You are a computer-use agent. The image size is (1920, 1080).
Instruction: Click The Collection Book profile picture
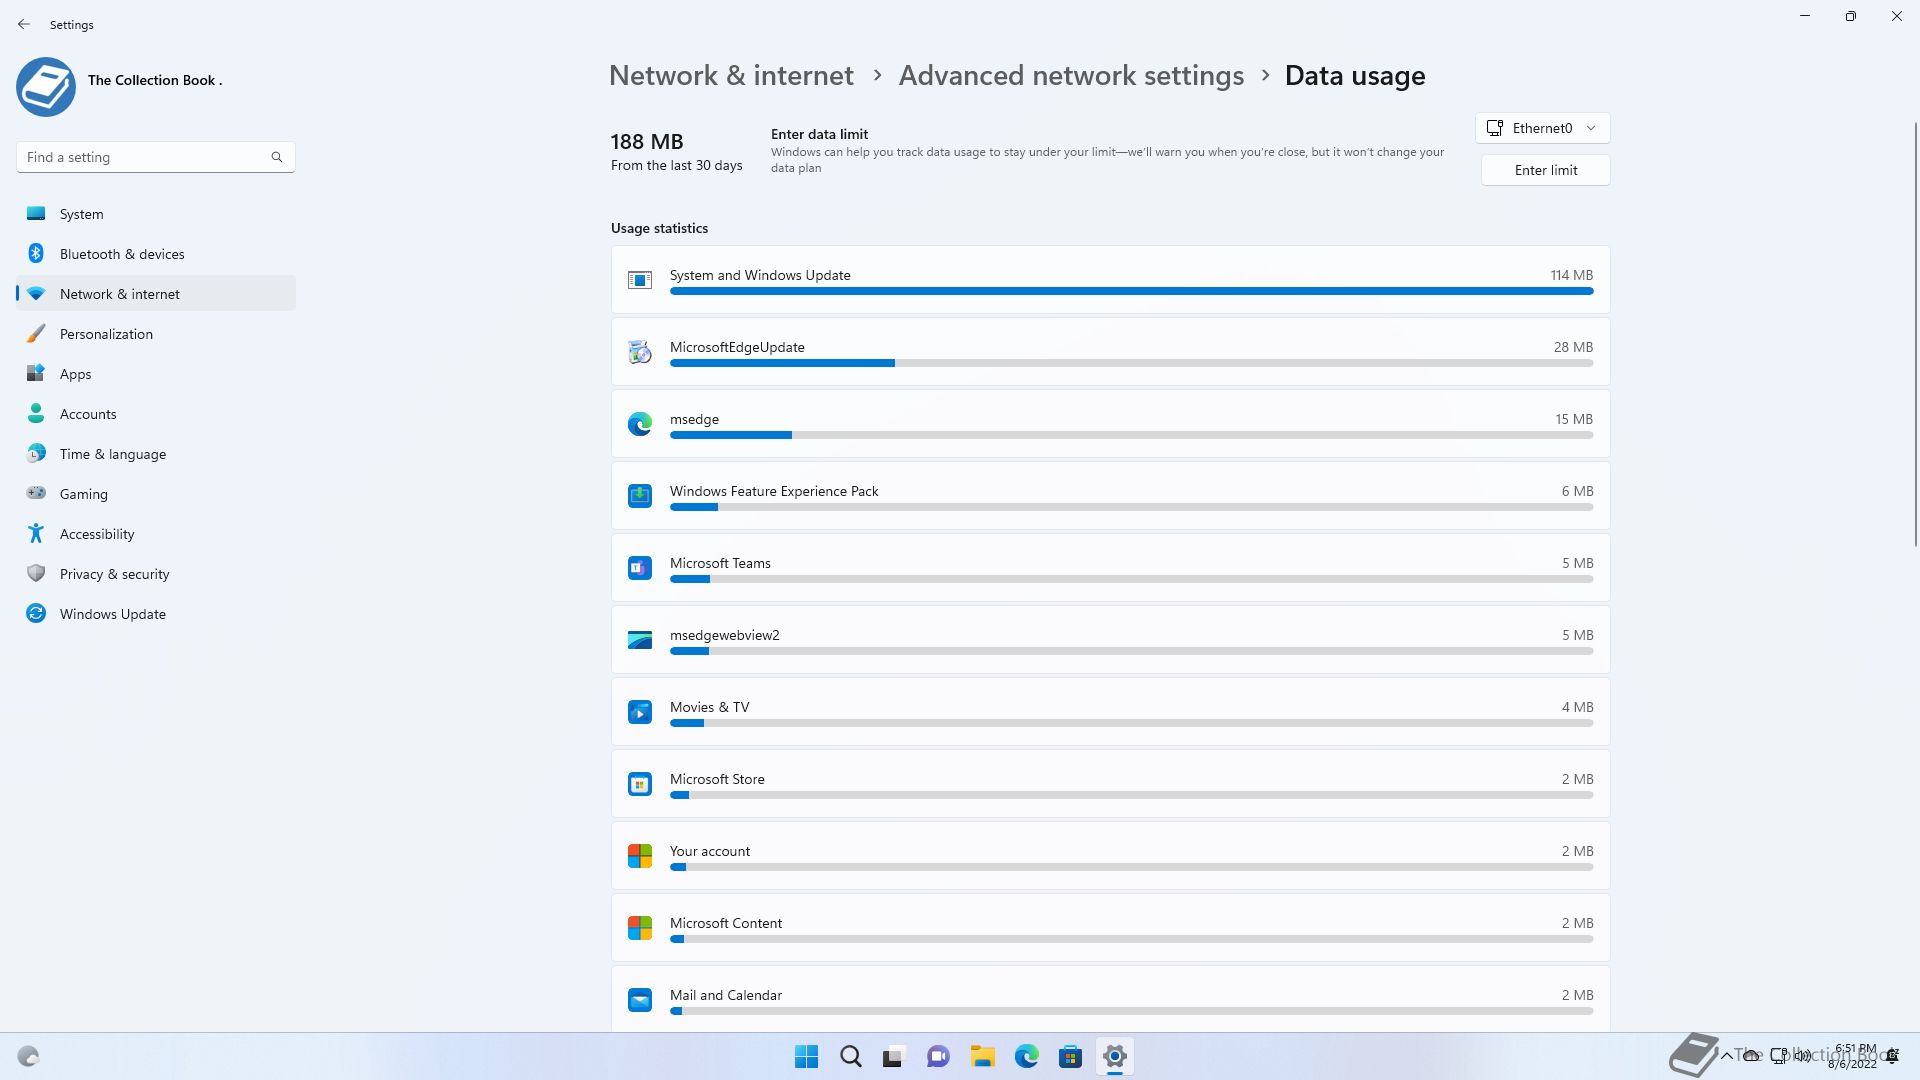pos(46,87)
